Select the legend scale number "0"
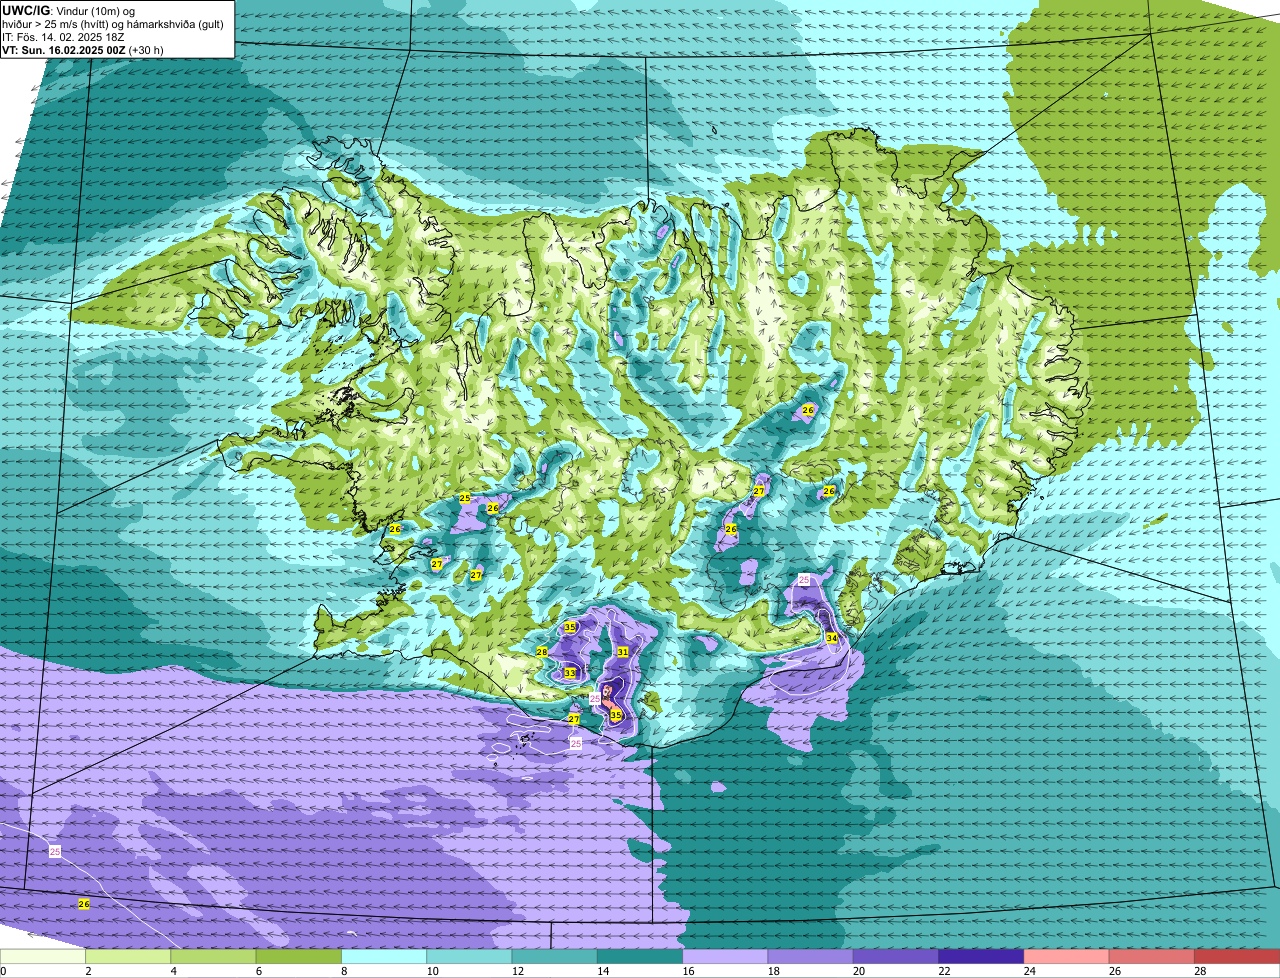The image size is (1280, 978). (x=3, y=971)
